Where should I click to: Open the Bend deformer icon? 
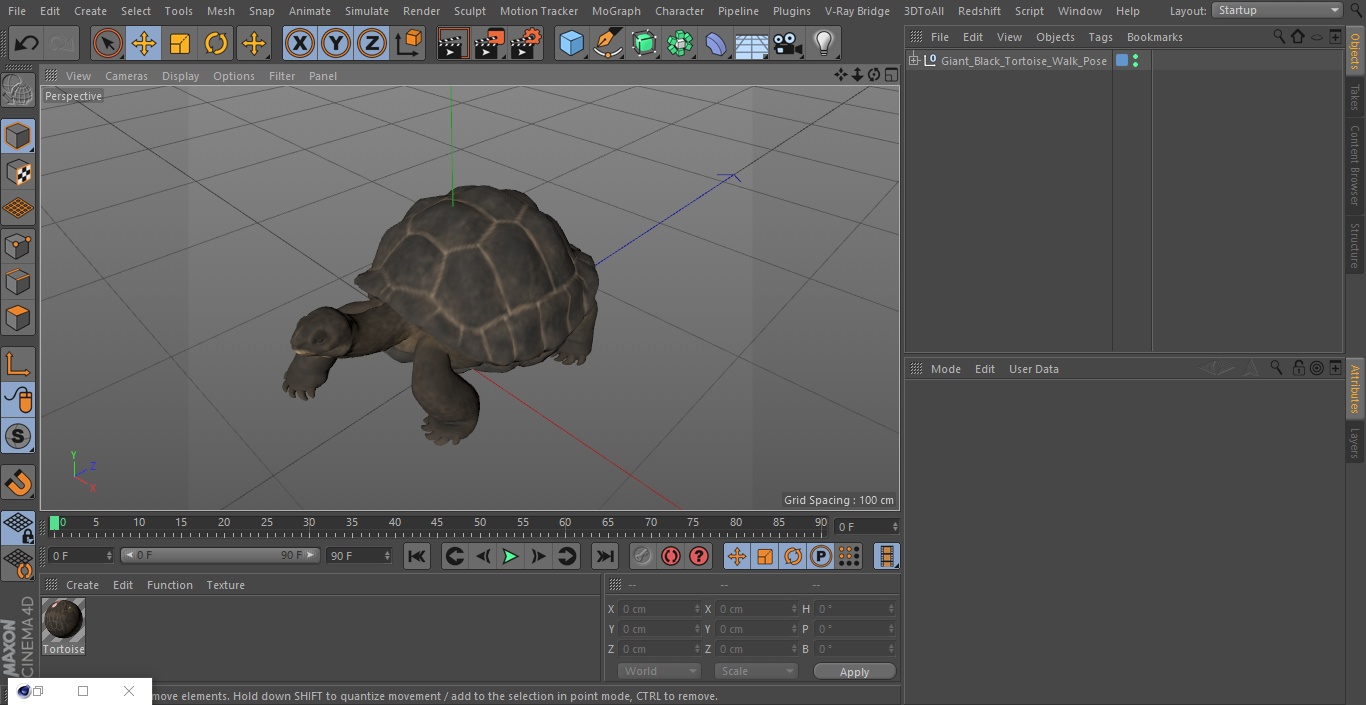pyautogui.click(x=716, y=43)
